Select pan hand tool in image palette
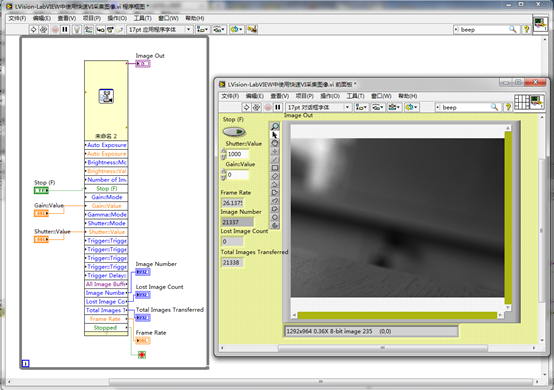This screenshot has width=554, height=390. [x=275, y=225]
